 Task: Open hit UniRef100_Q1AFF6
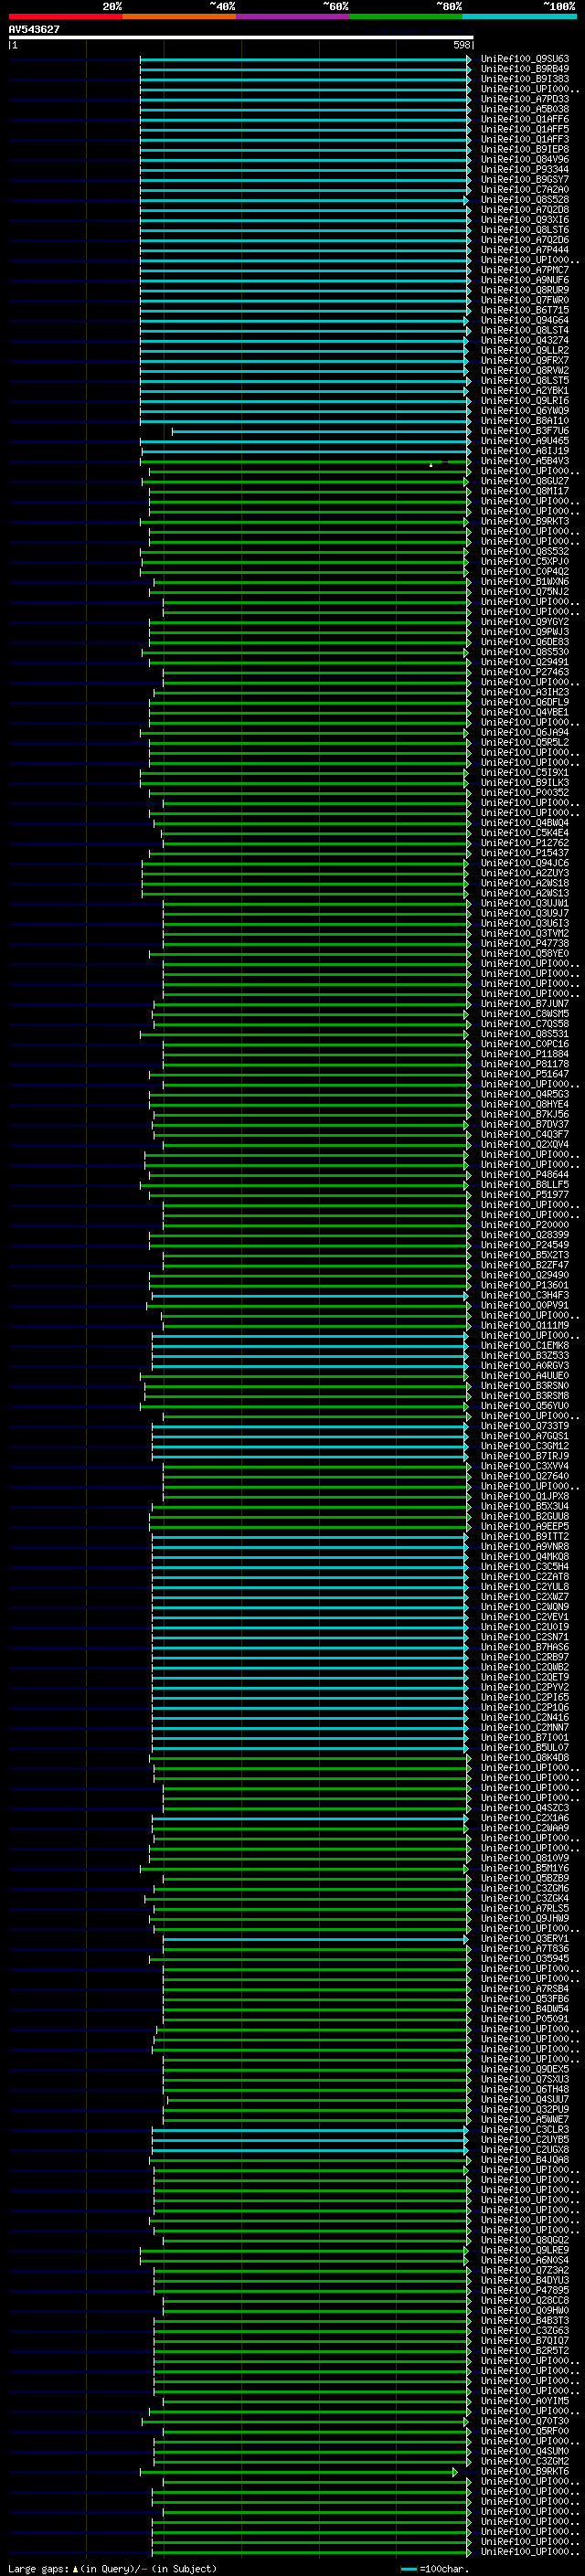(525, 119)
